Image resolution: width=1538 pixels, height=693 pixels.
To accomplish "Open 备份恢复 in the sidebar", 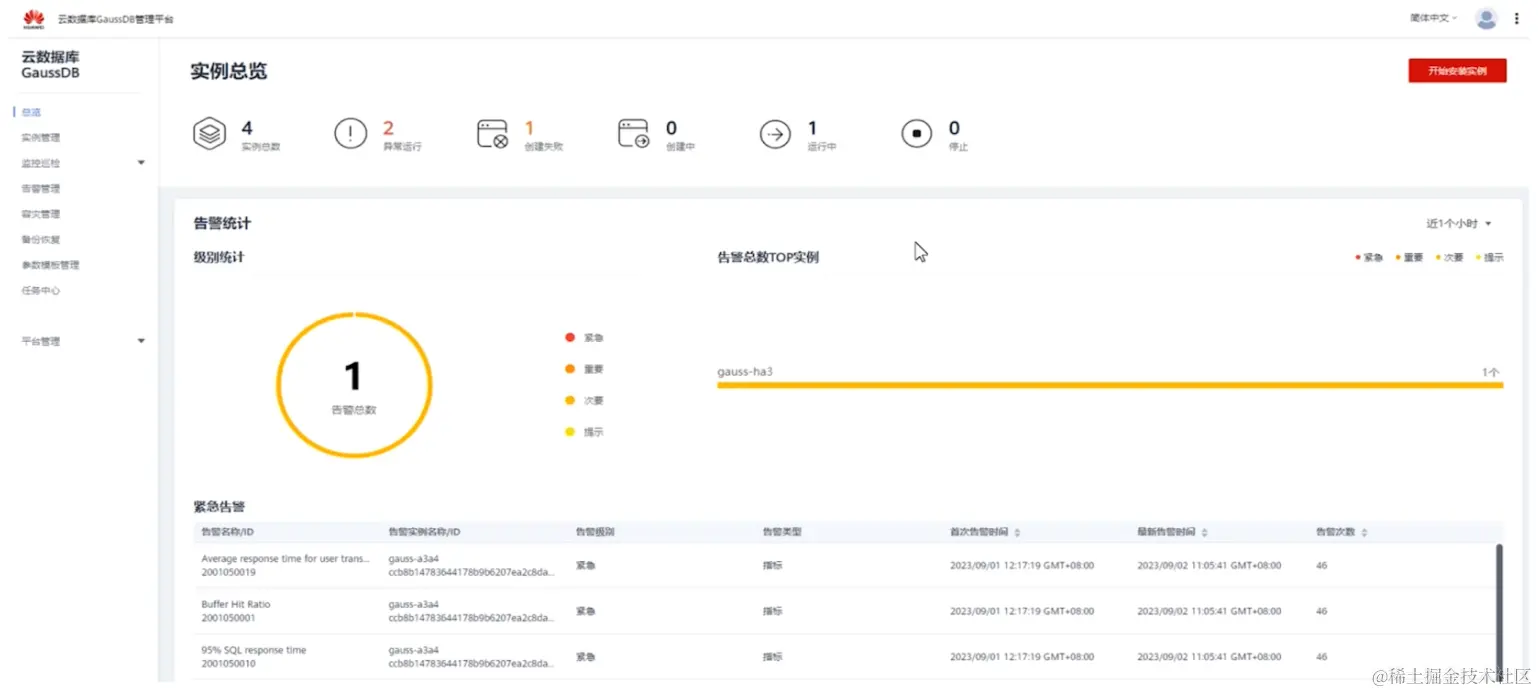I will point(41,240).
